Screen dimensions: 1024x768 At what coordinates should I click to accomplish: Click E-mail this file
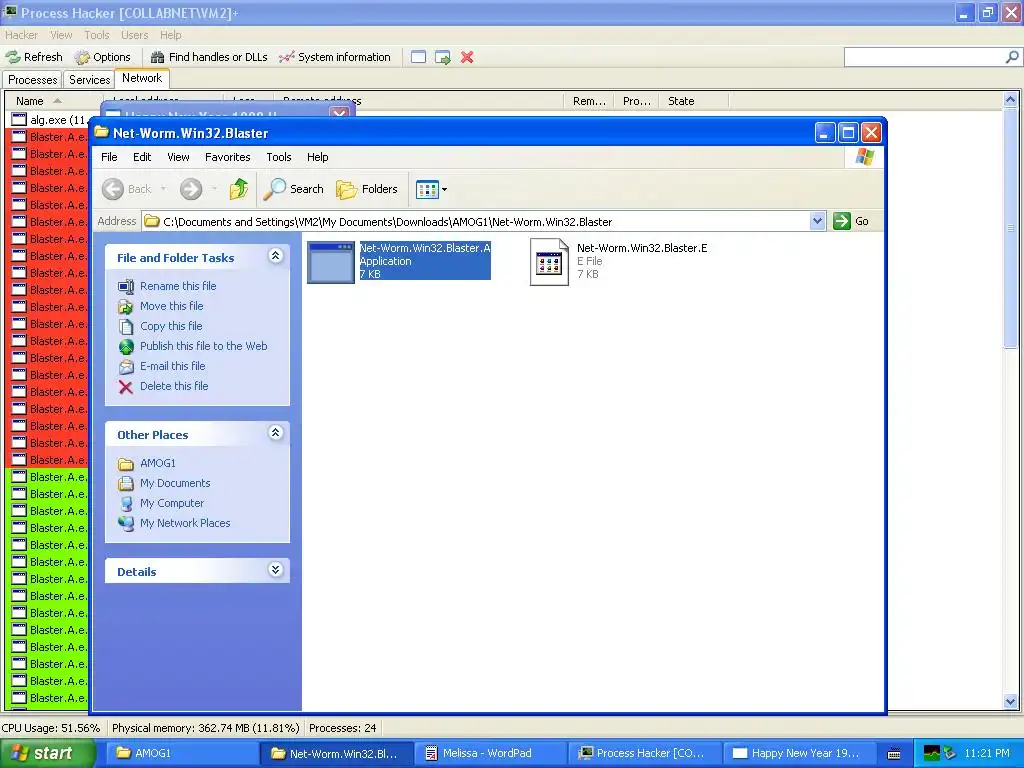pyautogui.click(x=172, y=366)
